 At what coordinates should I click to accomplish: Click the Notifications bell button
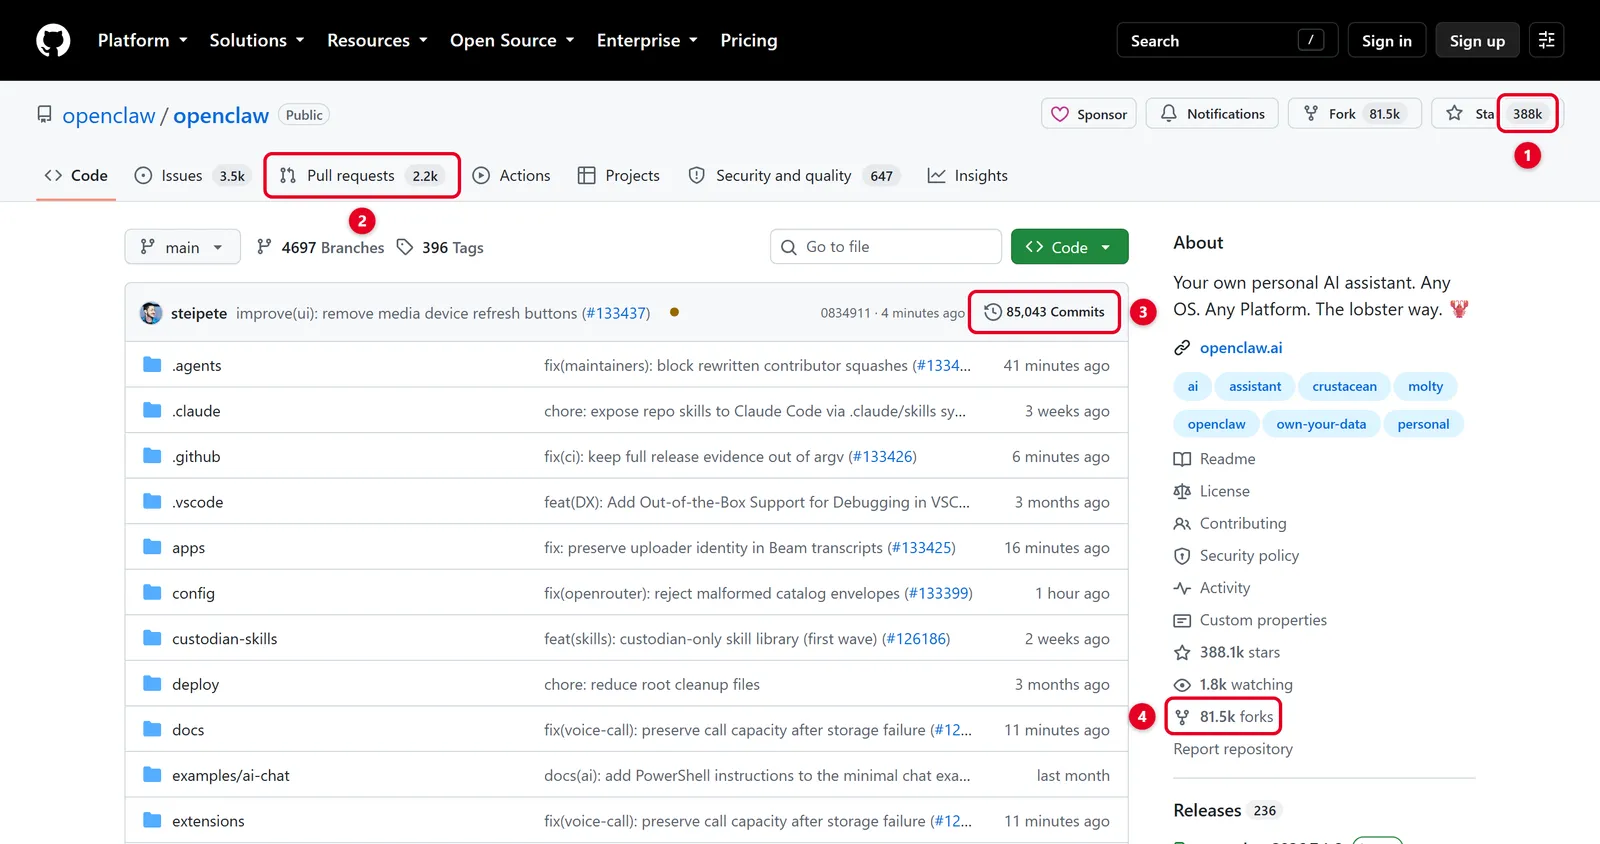[1212, 114]
